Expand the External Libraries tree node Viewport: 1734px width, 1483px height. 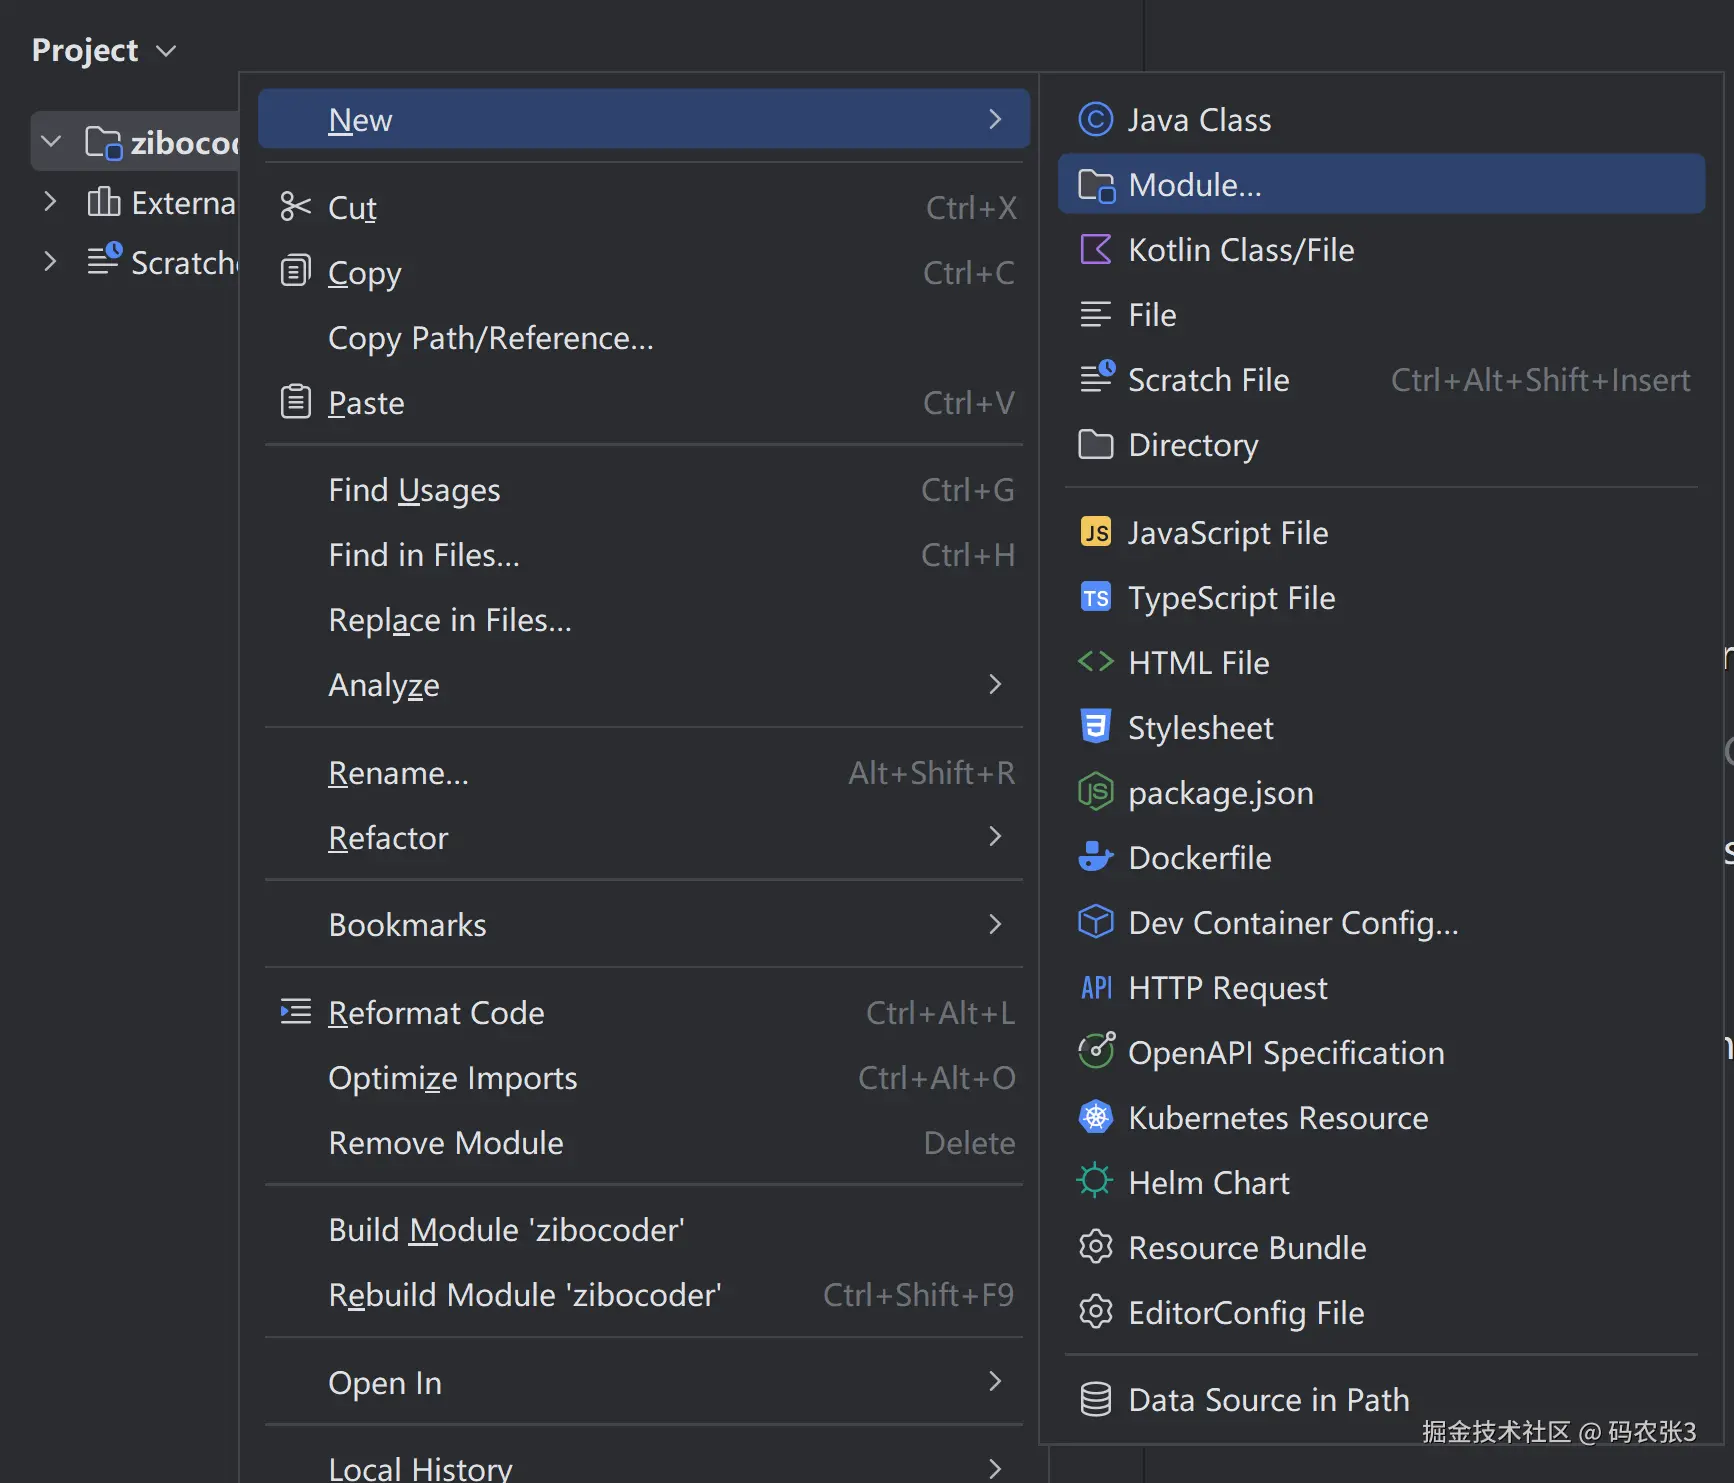pos(51,202)
